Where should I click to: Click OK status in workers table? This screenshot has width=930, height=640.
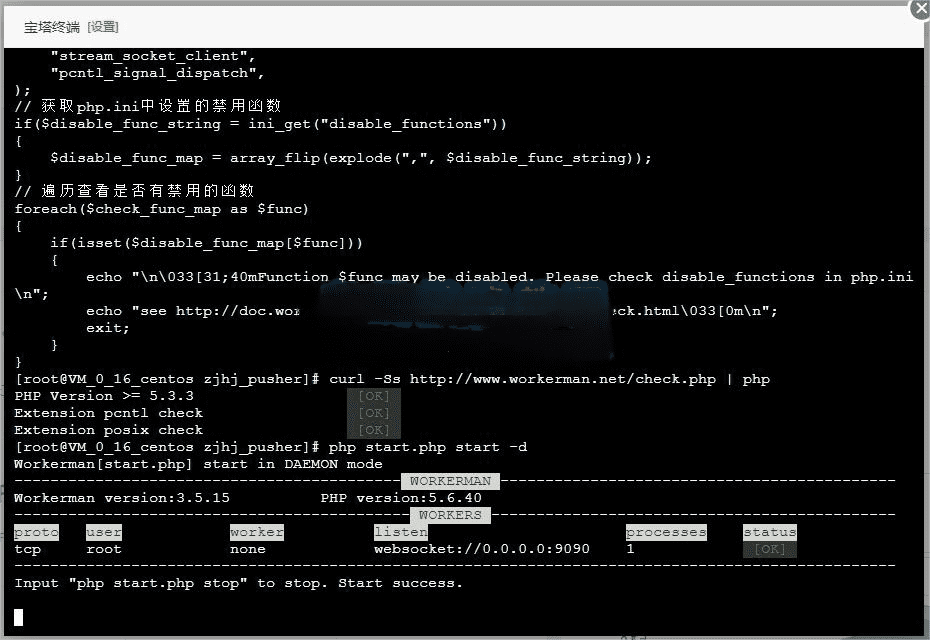(x=770, y=549)
